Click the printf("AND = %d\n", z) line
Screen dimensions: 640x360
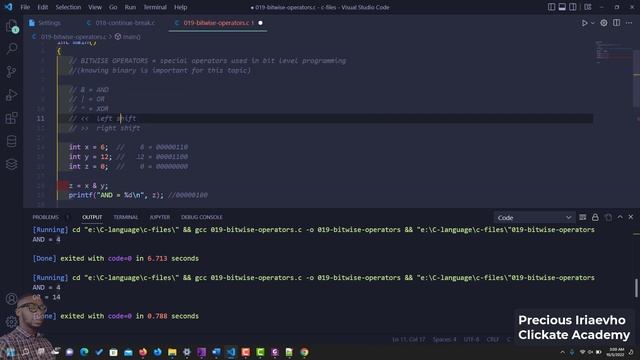(x=116, y=196)
